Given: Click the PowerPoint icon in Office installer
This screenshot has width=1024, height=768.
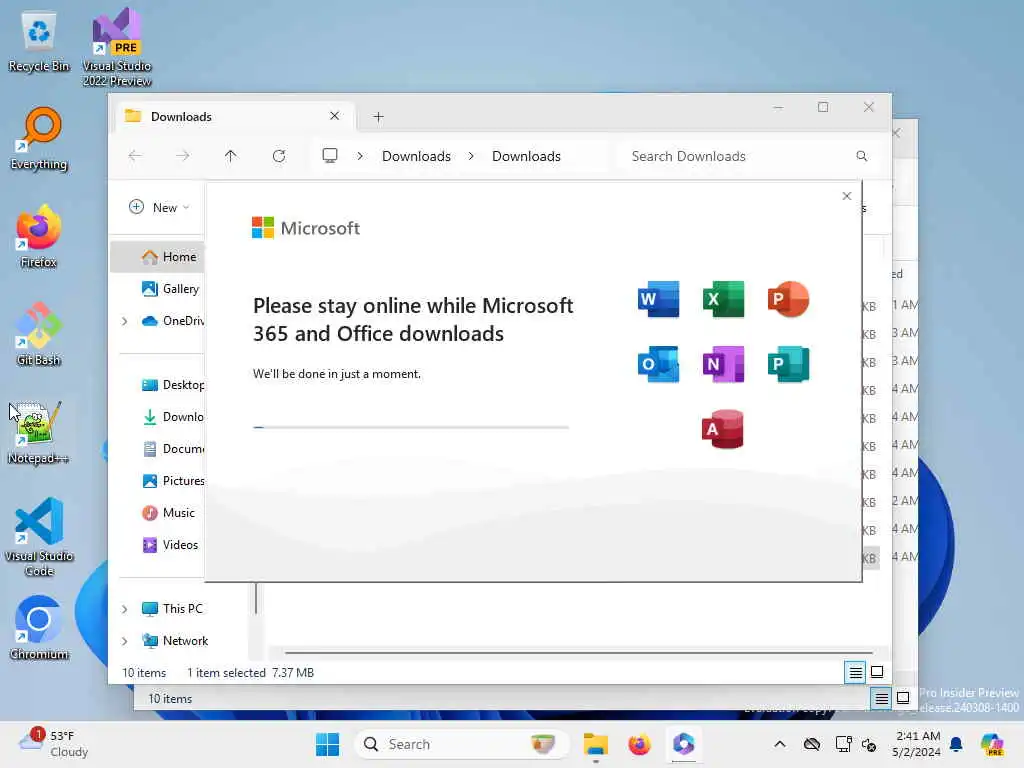Looking at the screenshot, I should pyautogui.click(x=788, y=299).
